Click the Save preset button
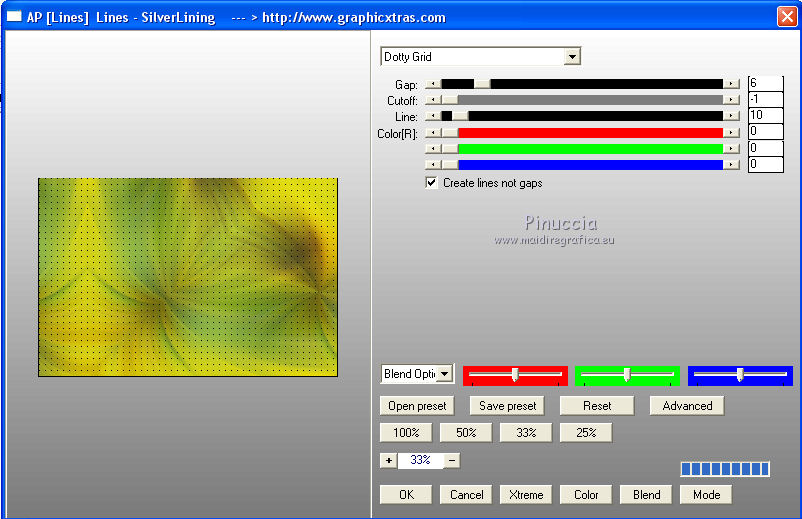Screen dimensions: 802x519 pyautogui.click(x=507, y=406)
